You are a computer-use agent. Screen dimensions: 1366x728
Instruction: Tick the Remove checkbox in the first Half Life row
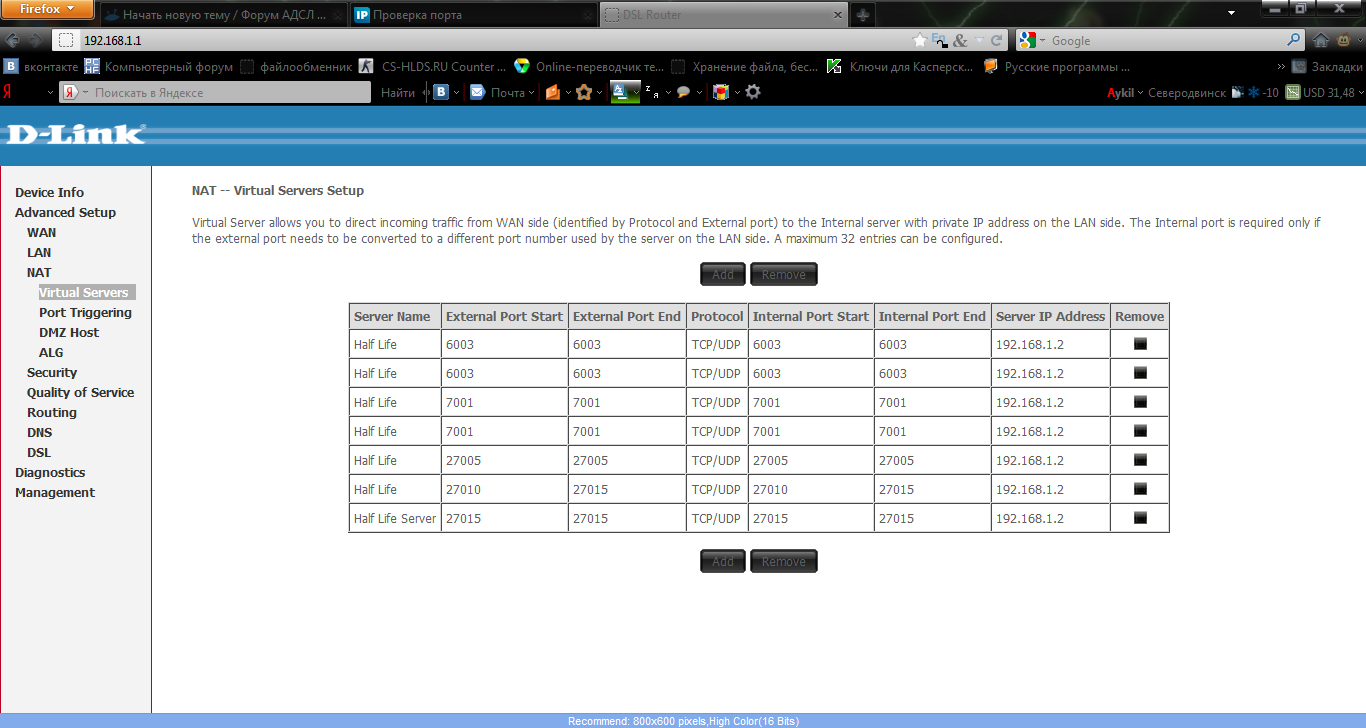coord(1140,344)
